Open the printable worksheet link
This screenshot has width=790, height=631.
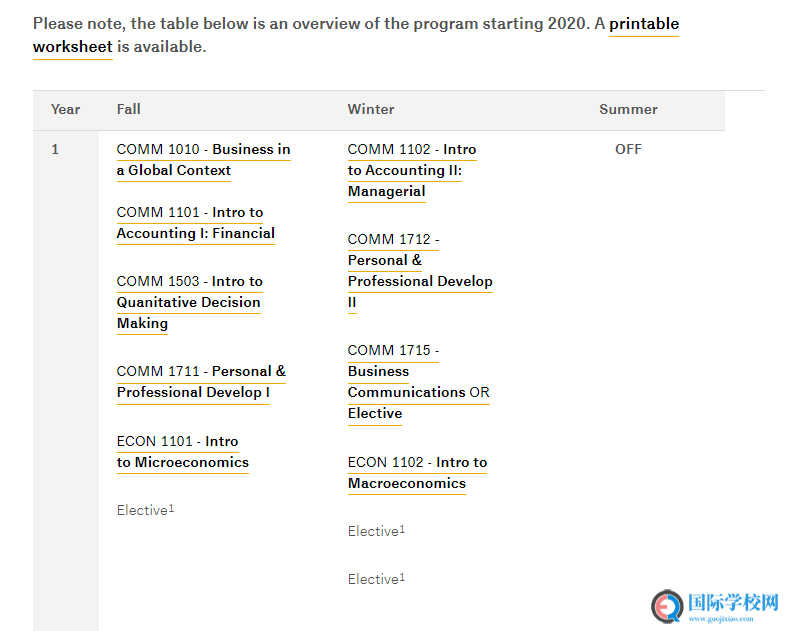(x=643, y=24)
